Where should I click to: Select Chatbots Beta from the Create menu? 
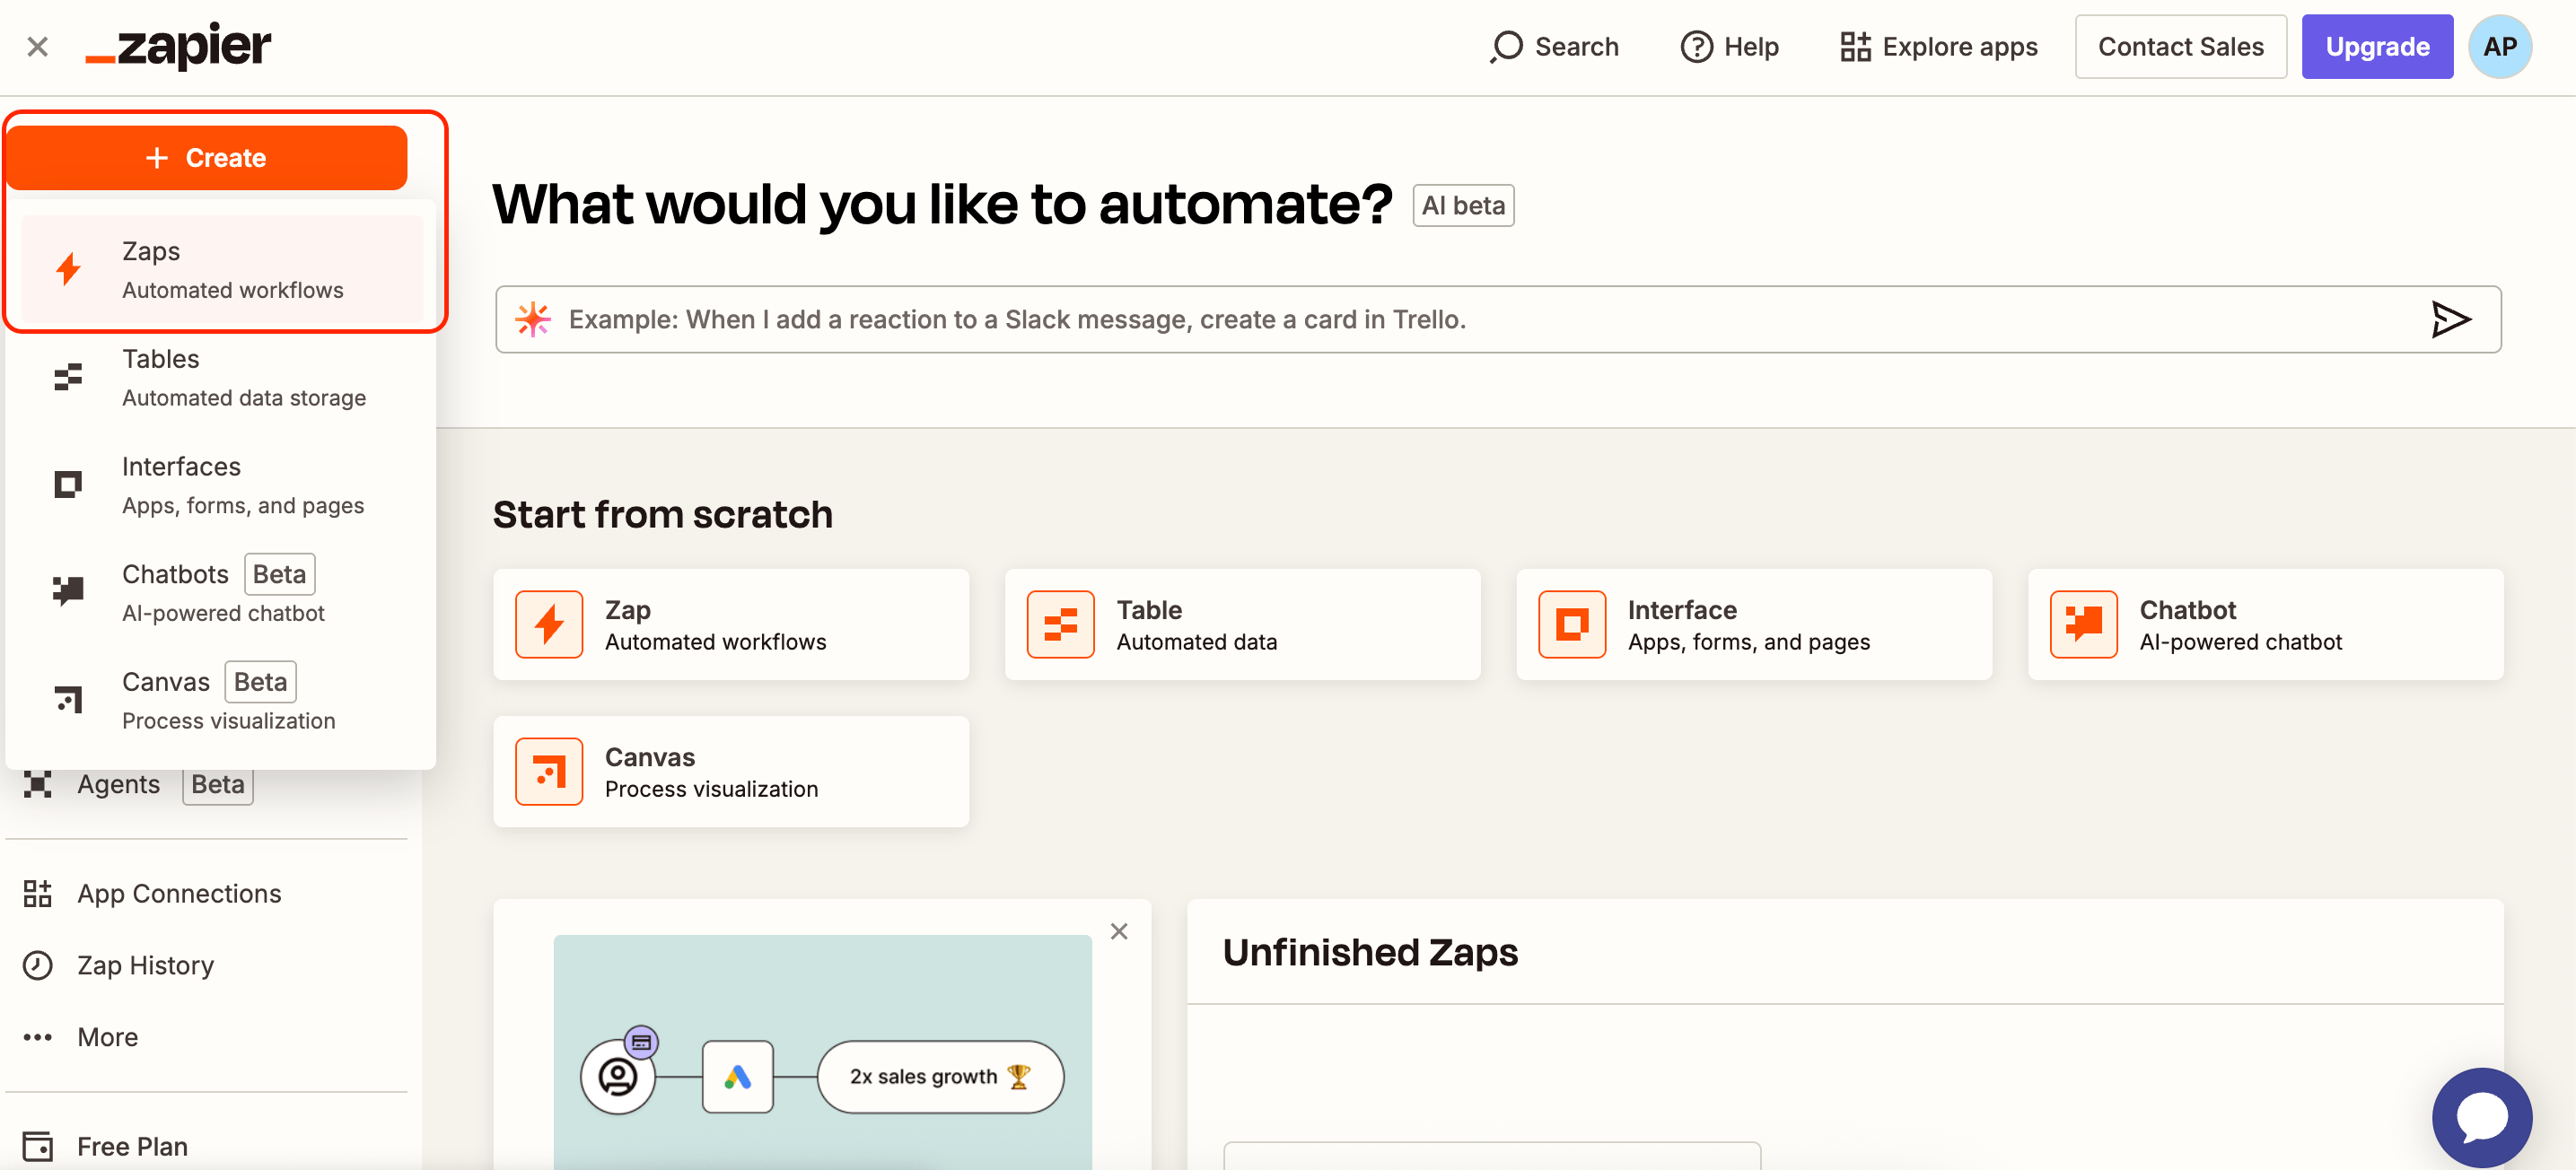[x=222, y=593]
